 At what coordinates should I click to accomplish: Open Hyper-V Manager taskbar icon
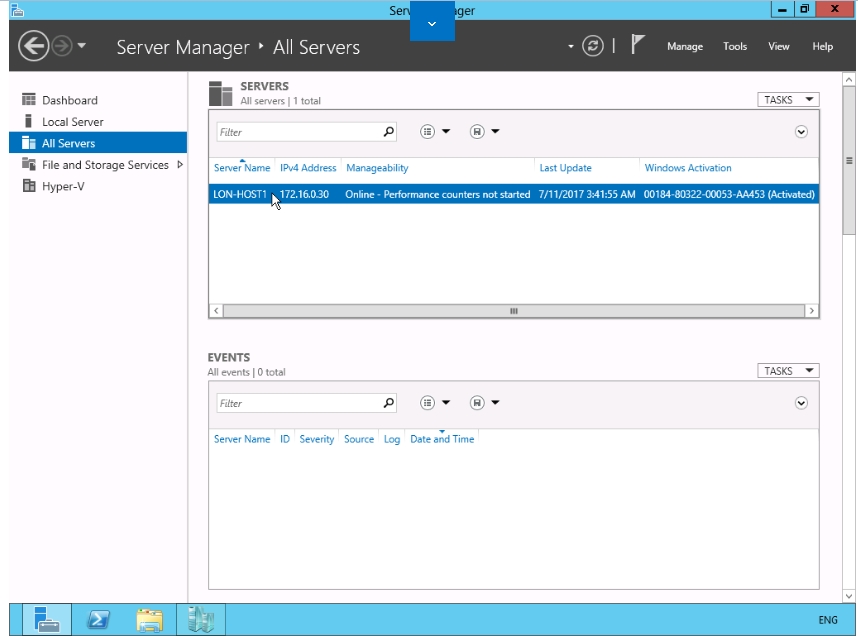coord(201,620)
